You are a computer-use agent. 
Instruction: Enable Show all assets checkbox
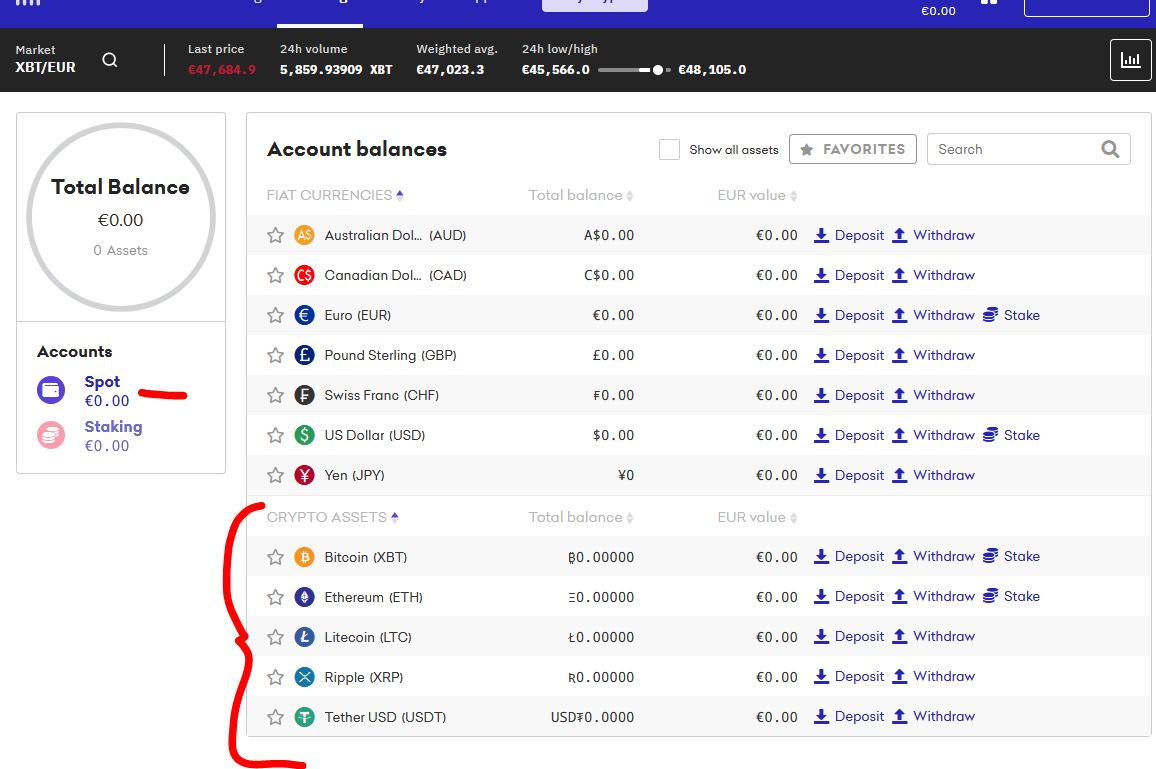coord(669,149)
